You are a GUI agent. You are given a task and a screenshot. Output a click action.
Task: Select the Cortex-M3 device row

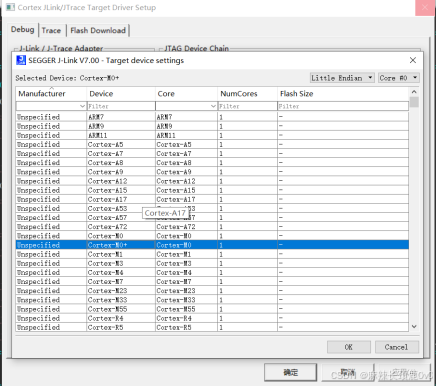pos(212,263)
